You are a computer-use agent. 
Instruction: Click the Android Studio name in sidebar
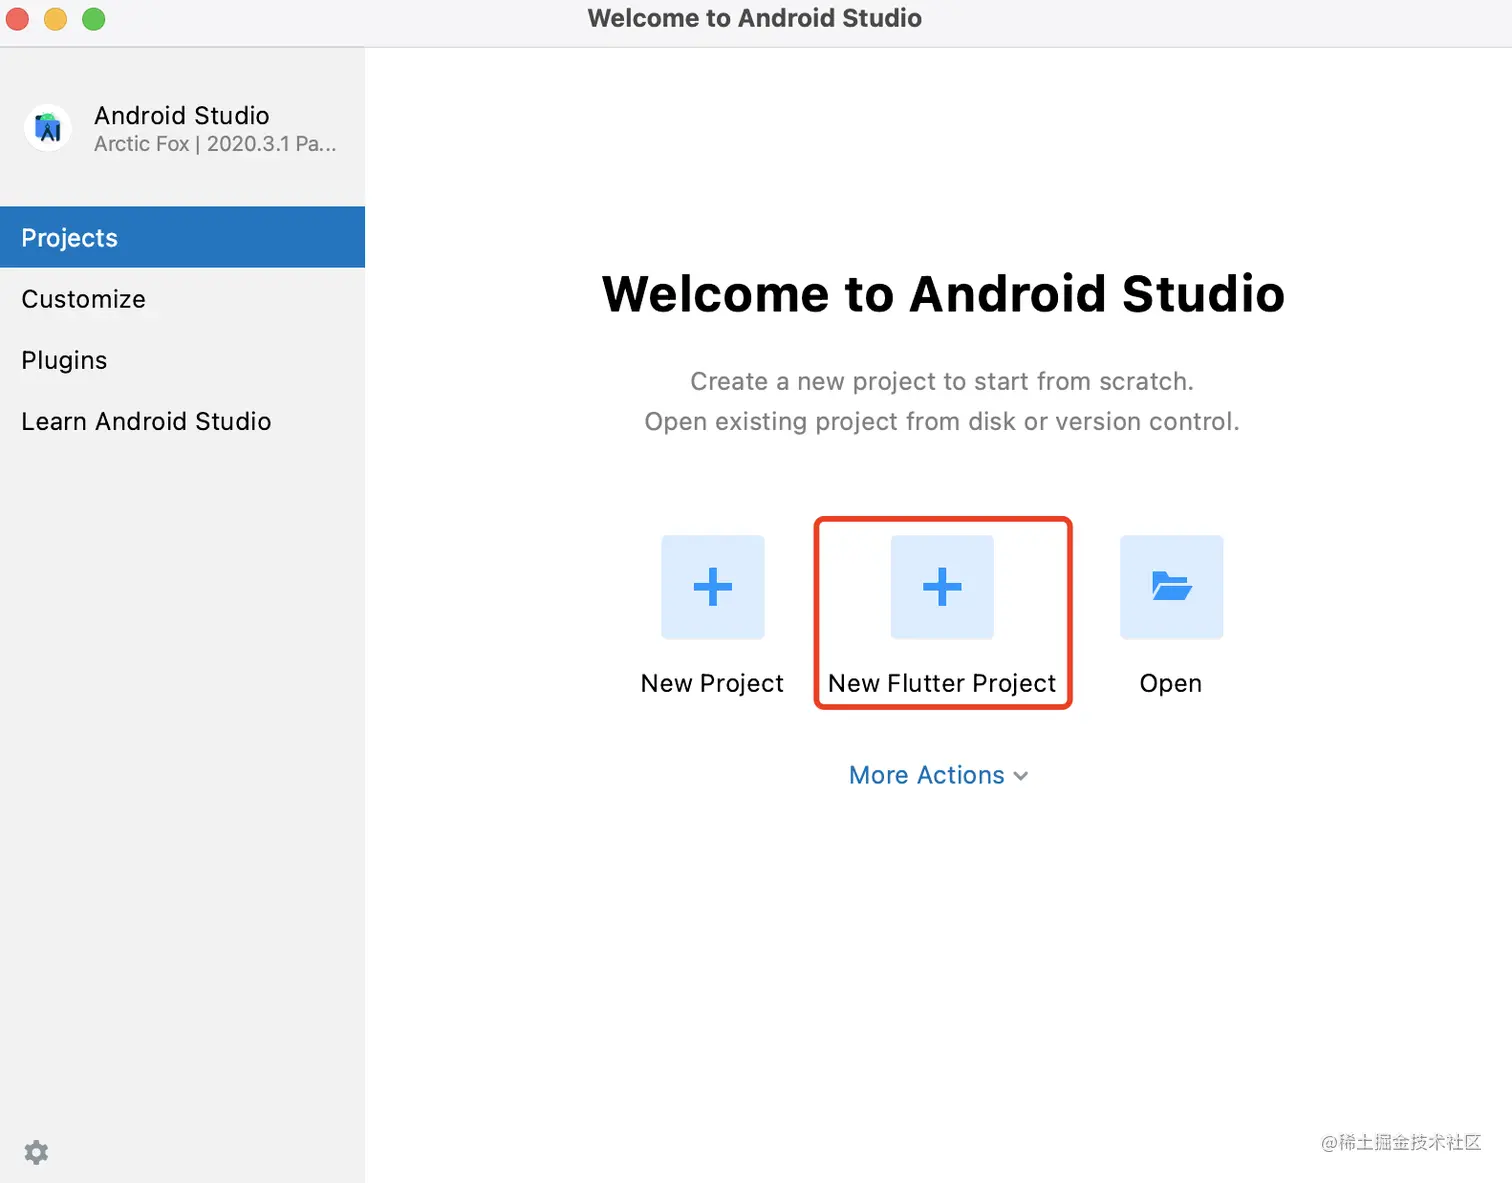point(182,115)
